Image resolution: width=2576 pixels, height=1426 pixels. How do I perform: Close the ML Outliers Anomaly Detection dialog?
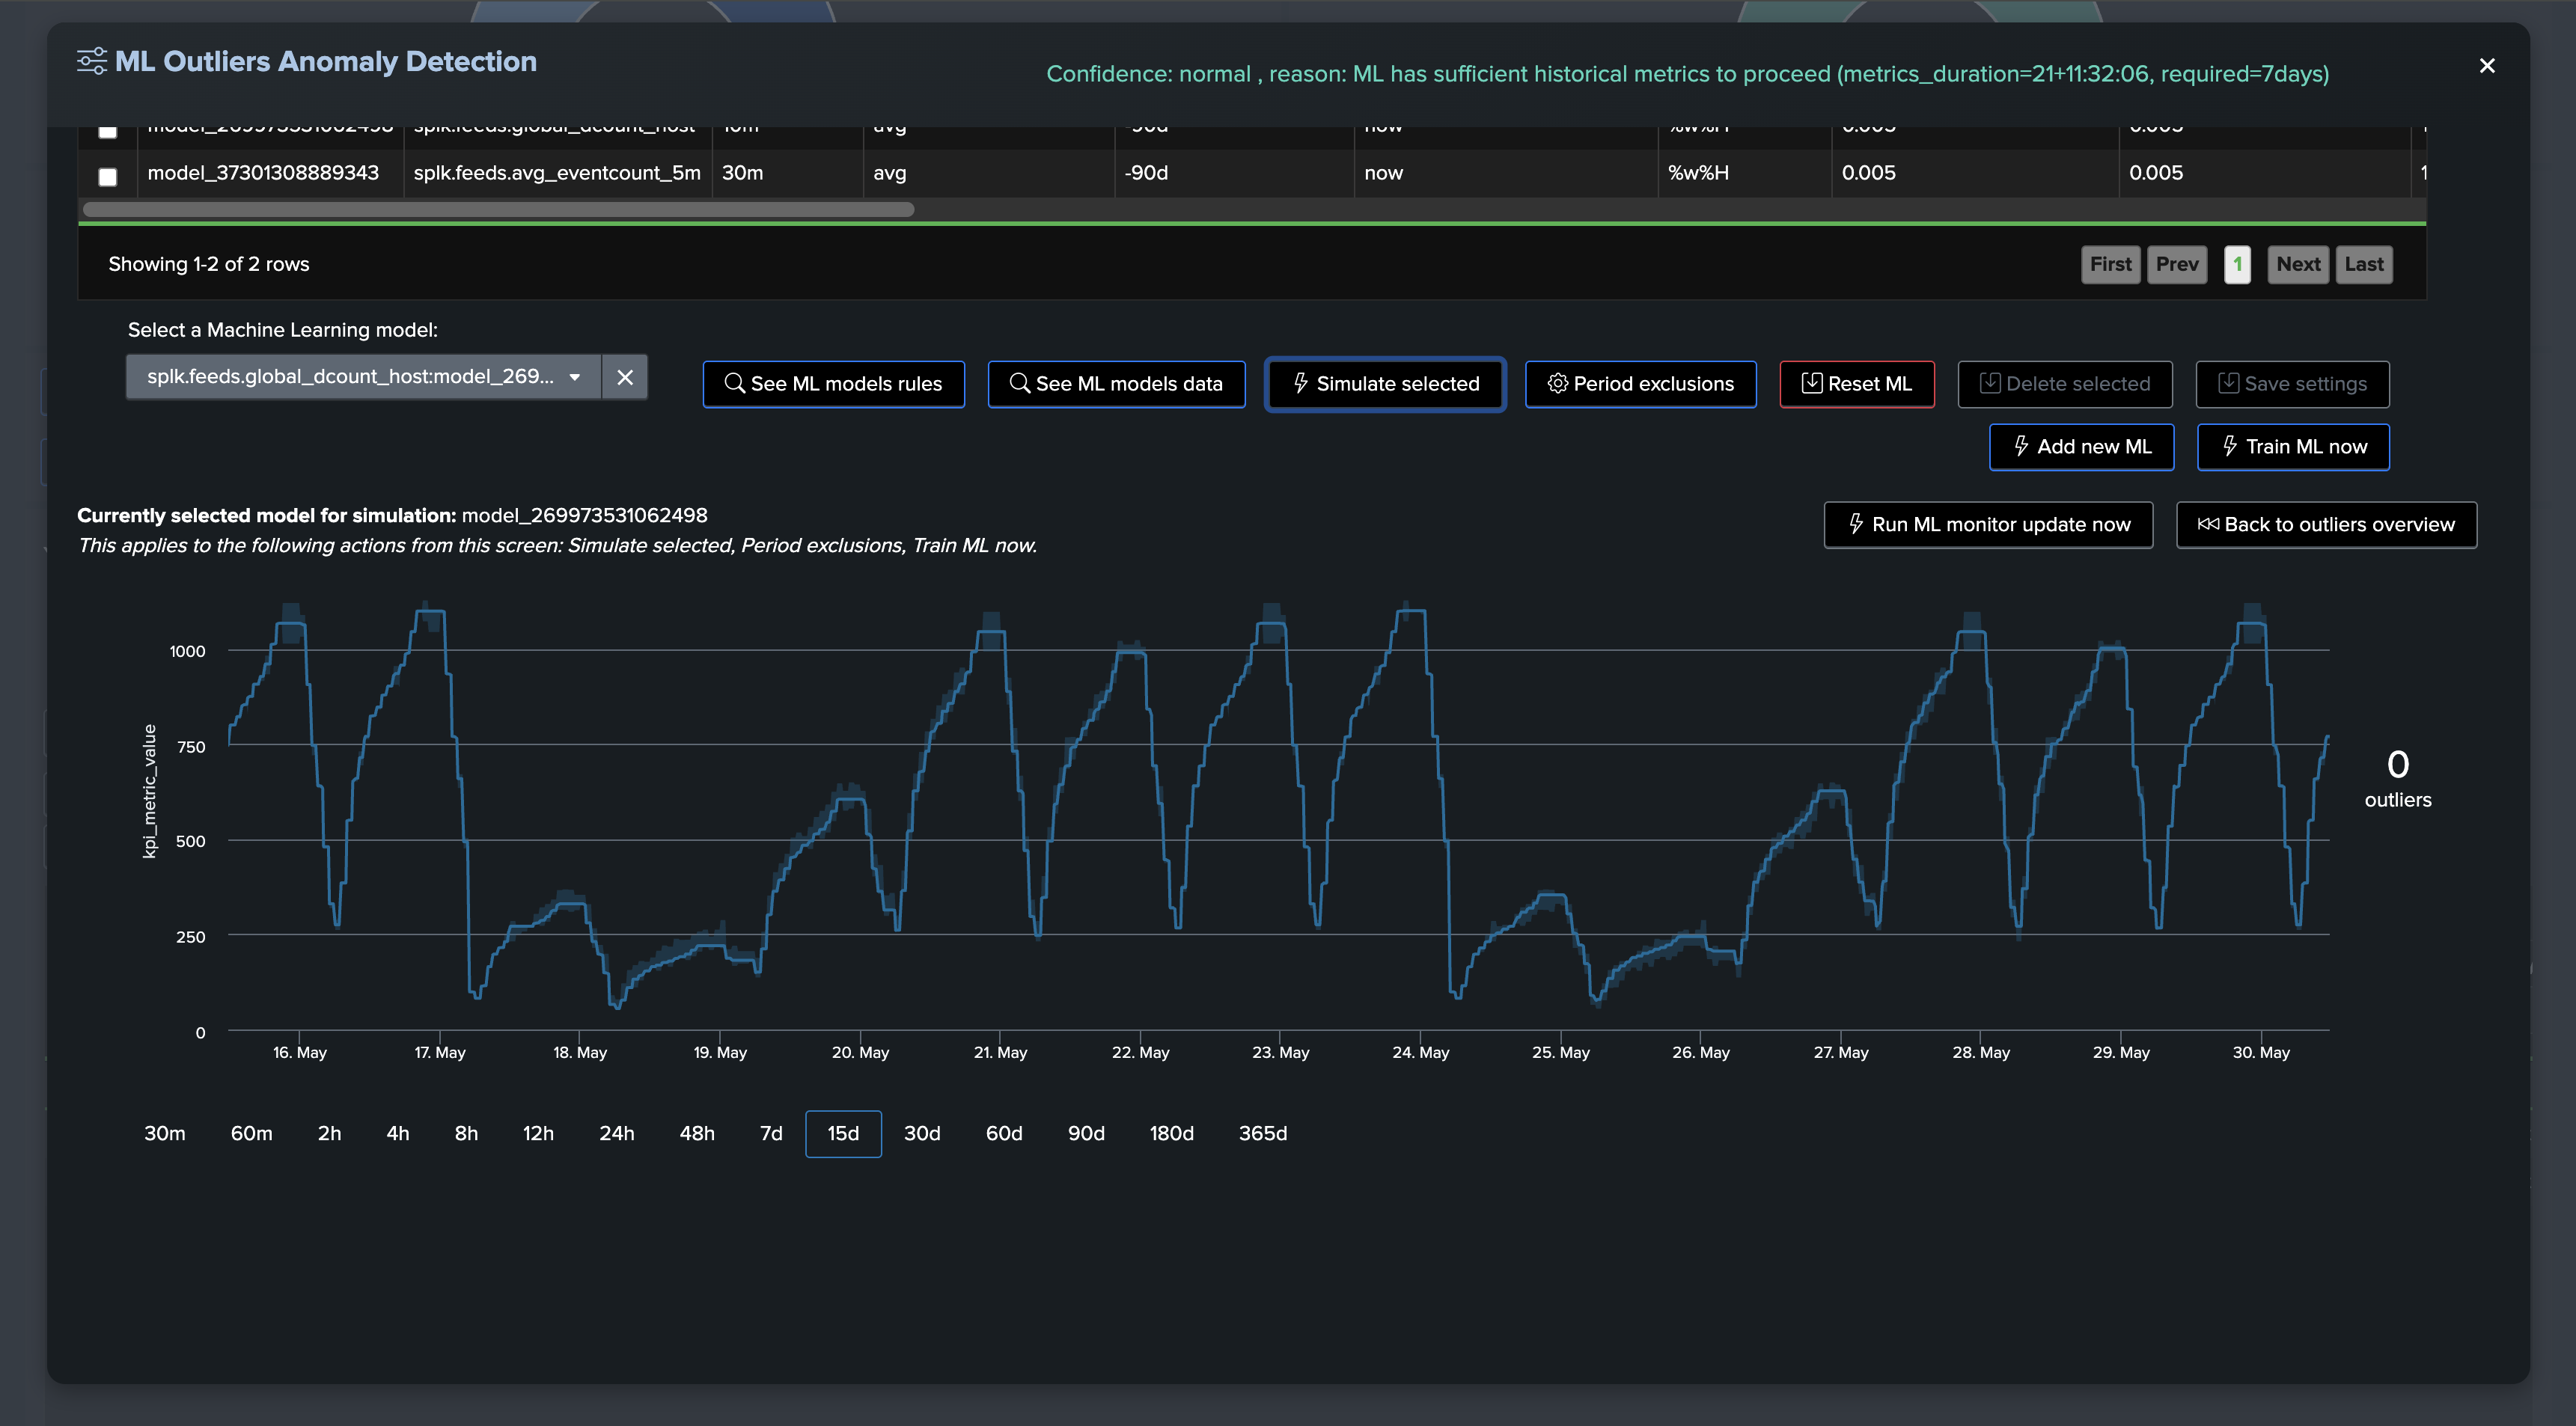coord(2486,66)
